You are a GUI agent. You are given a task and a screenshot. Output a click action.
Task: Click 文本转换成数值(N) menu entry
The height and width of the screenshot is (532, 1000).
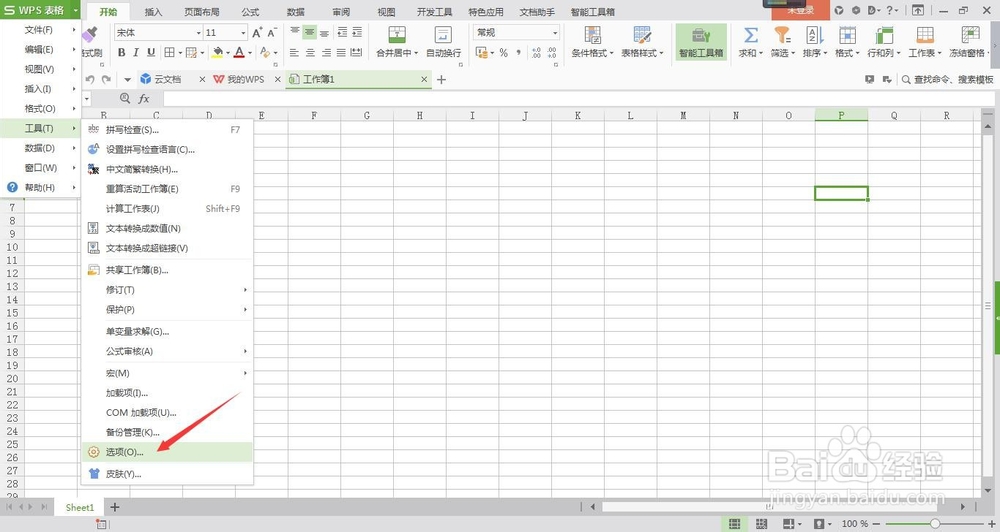coord(168,228)
